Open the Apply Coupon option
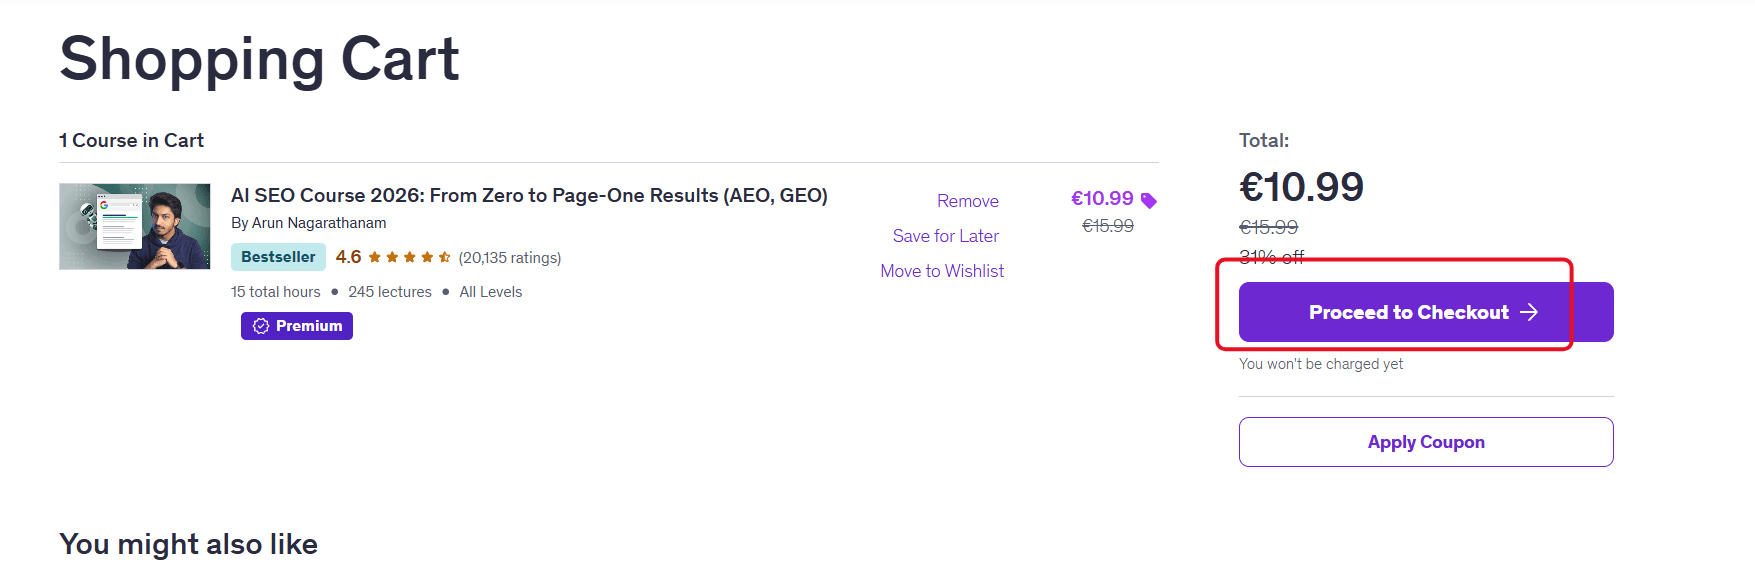 coord(1426,442)
